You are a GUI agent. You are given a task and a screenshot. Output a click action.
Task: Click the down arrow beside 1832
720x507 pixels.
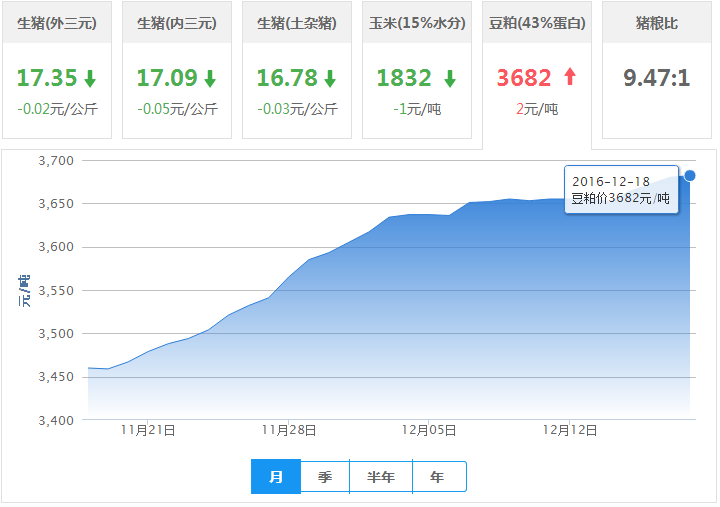click(450, 79)
